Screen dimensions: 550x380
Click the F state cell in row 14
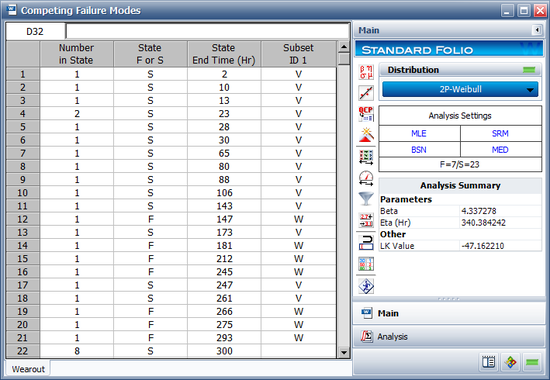(150, 246)
